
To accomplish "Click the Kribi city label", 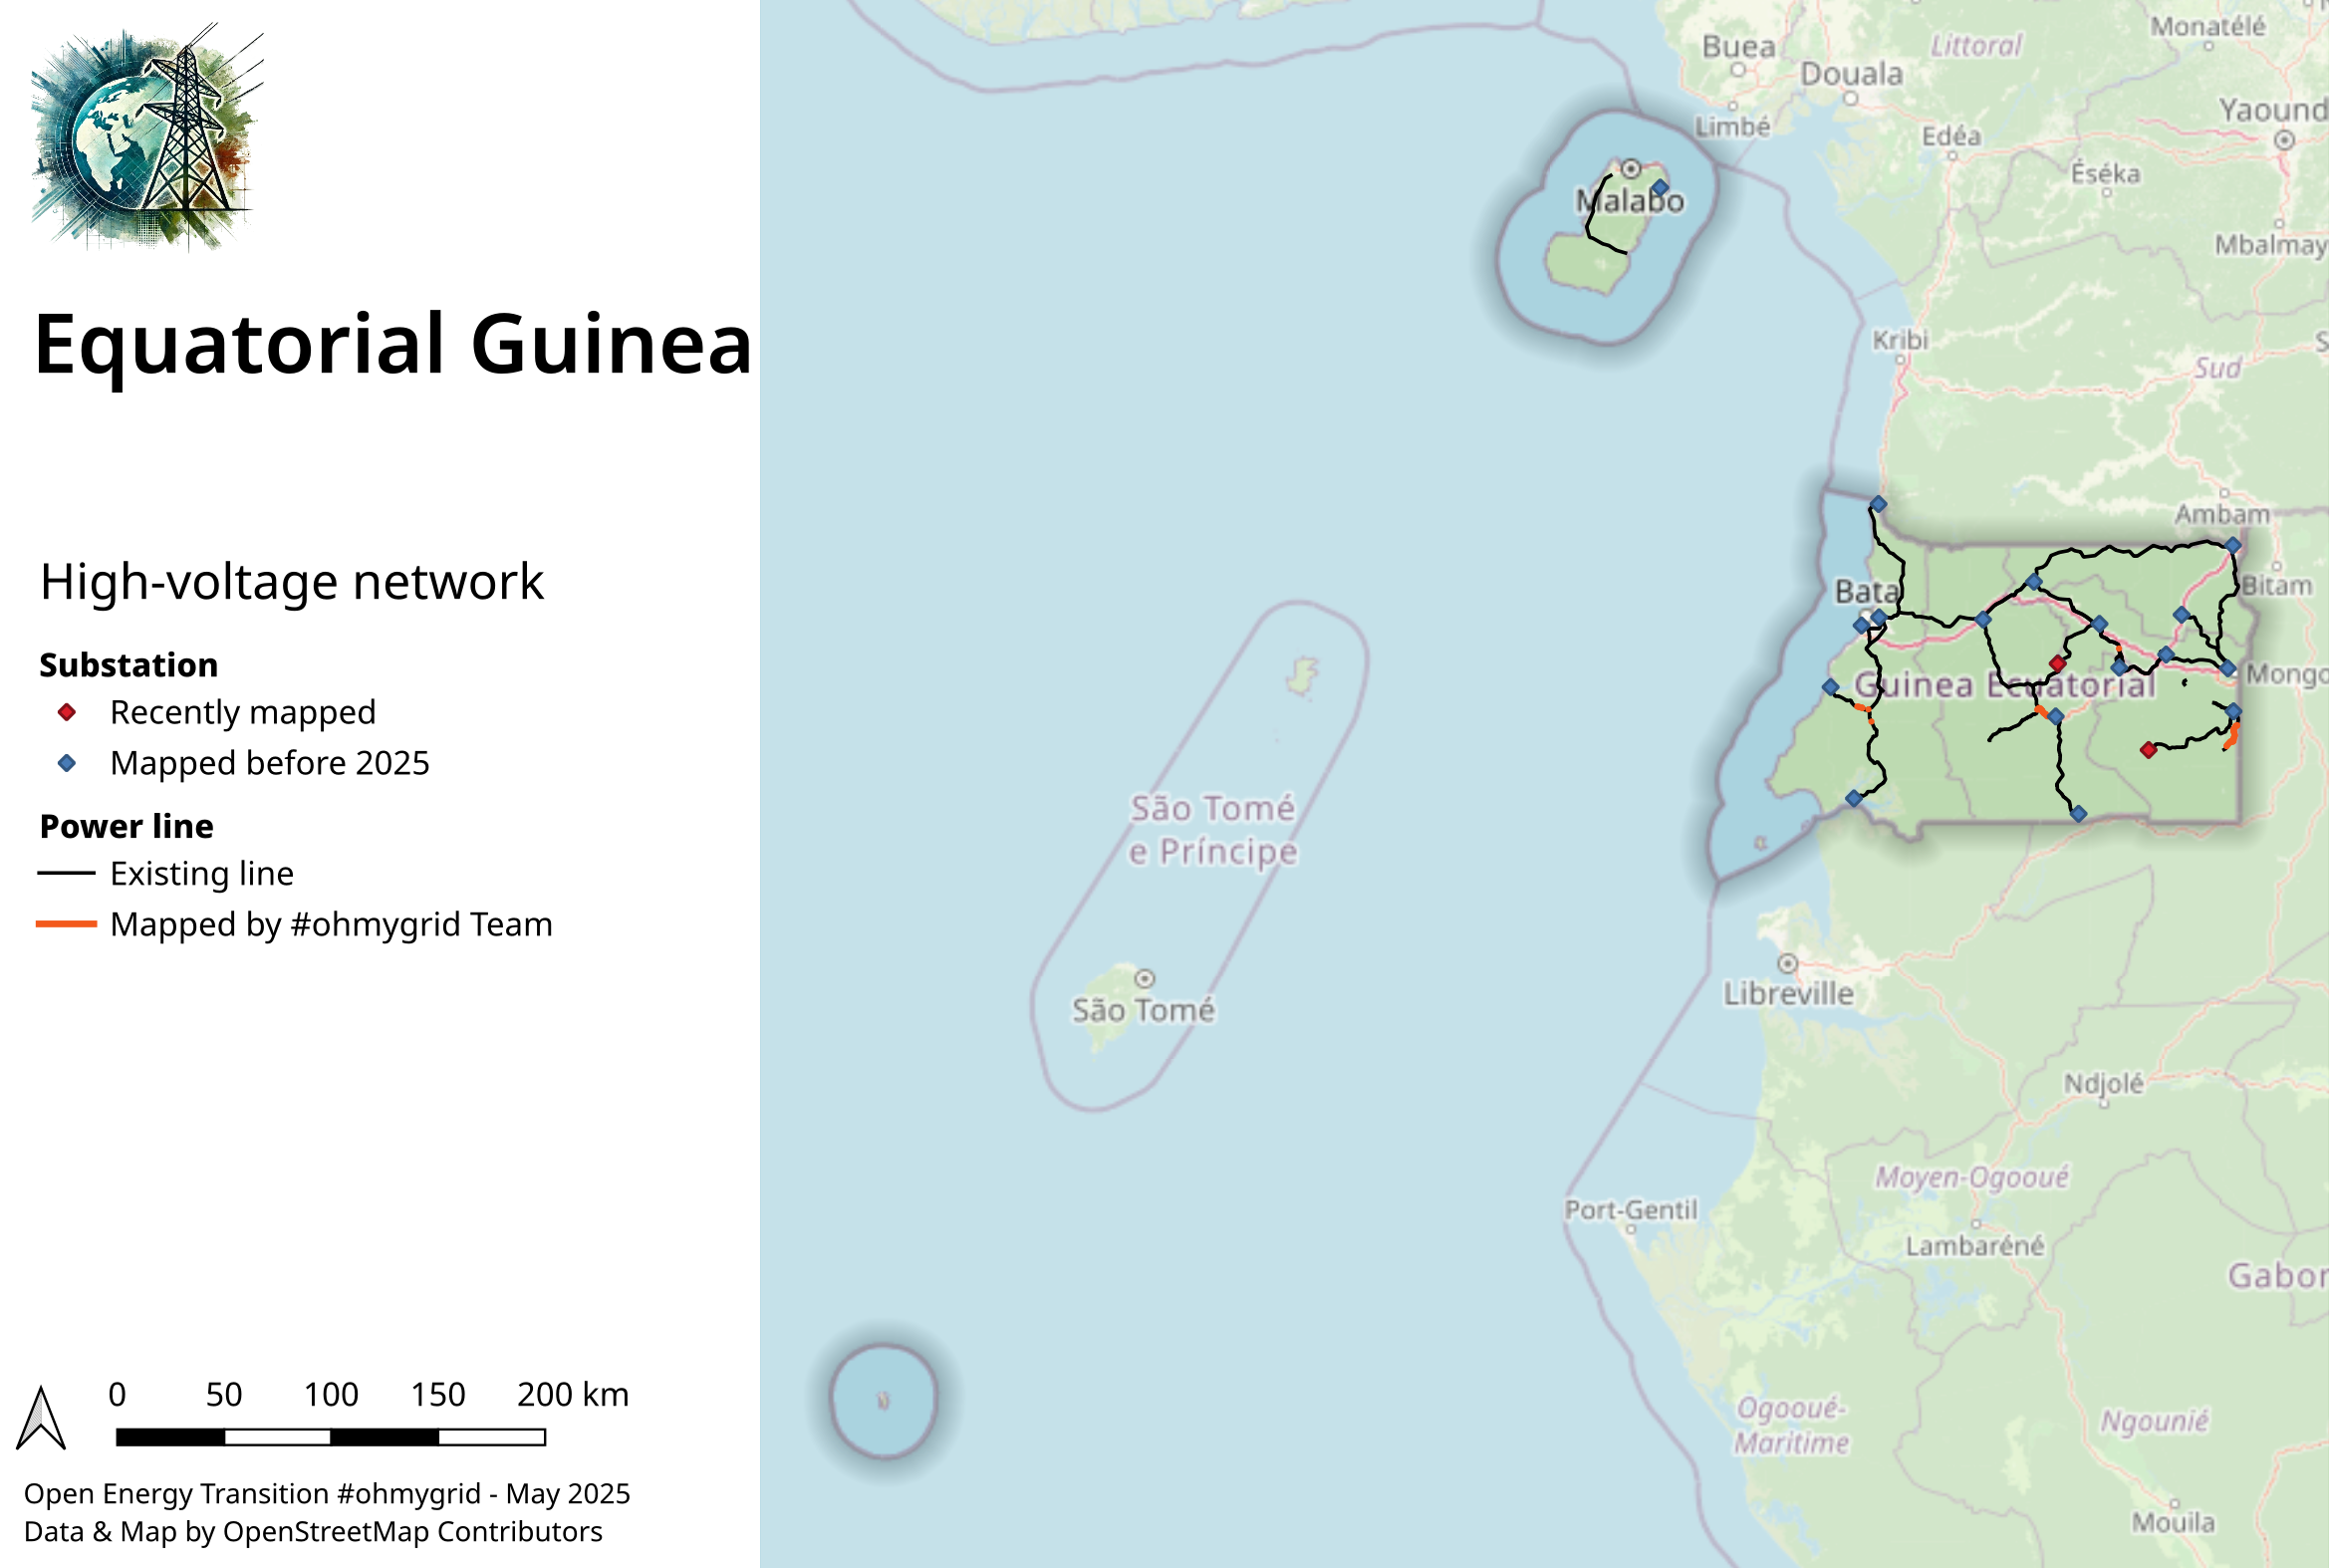I will tap(1900, 340).
